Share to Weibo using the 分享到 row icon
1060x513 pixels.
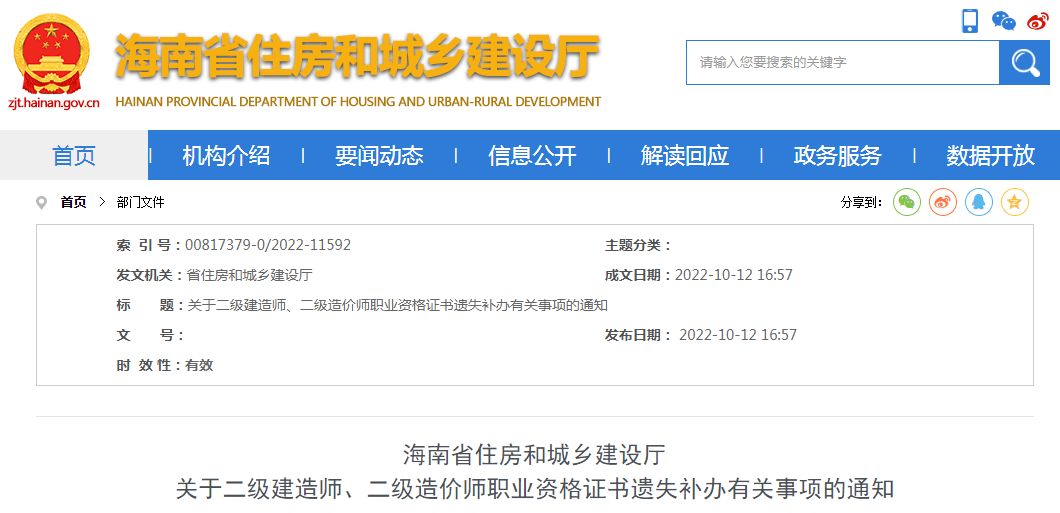pyautogui.click(x=943, y=202)
